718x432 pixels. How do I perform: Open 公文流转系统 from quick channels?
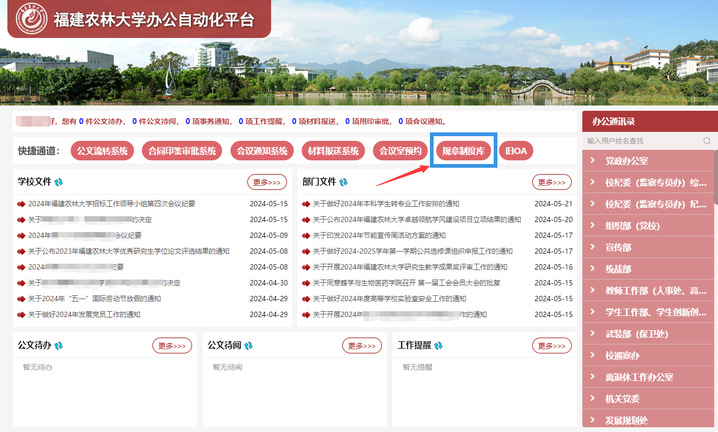[103, 151]
